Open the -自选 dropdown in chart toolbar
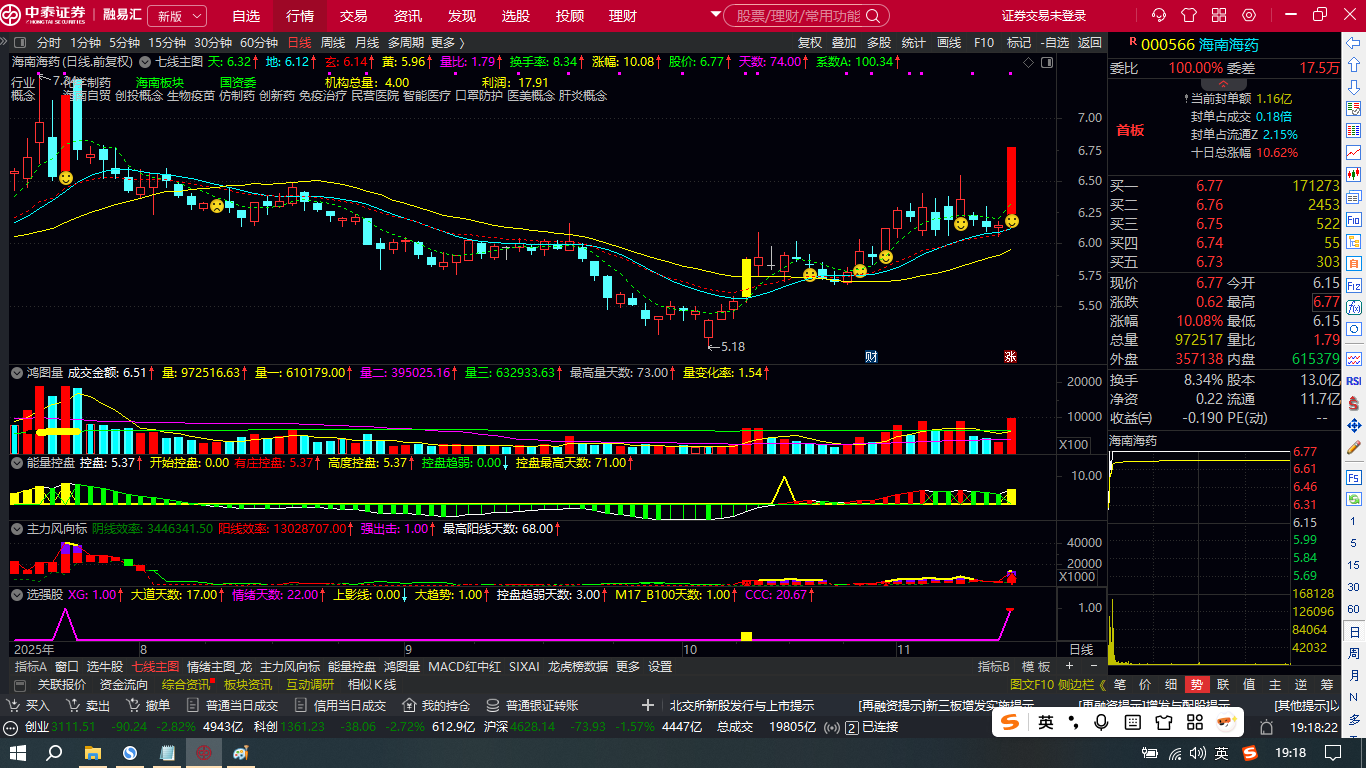The height and width of the screenshot is (768, 1366). pyautogui.click(x=1055, y=43)
